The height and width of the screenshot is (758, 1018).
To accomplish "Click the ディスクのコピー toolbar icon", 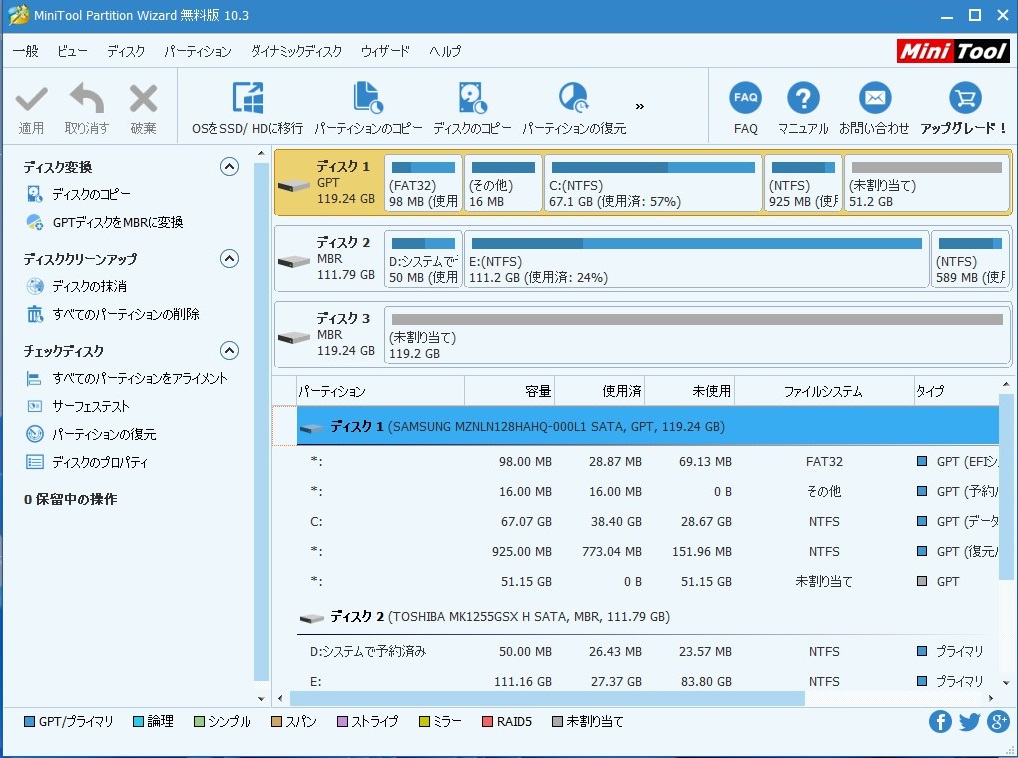I will [x=472, y=99].
